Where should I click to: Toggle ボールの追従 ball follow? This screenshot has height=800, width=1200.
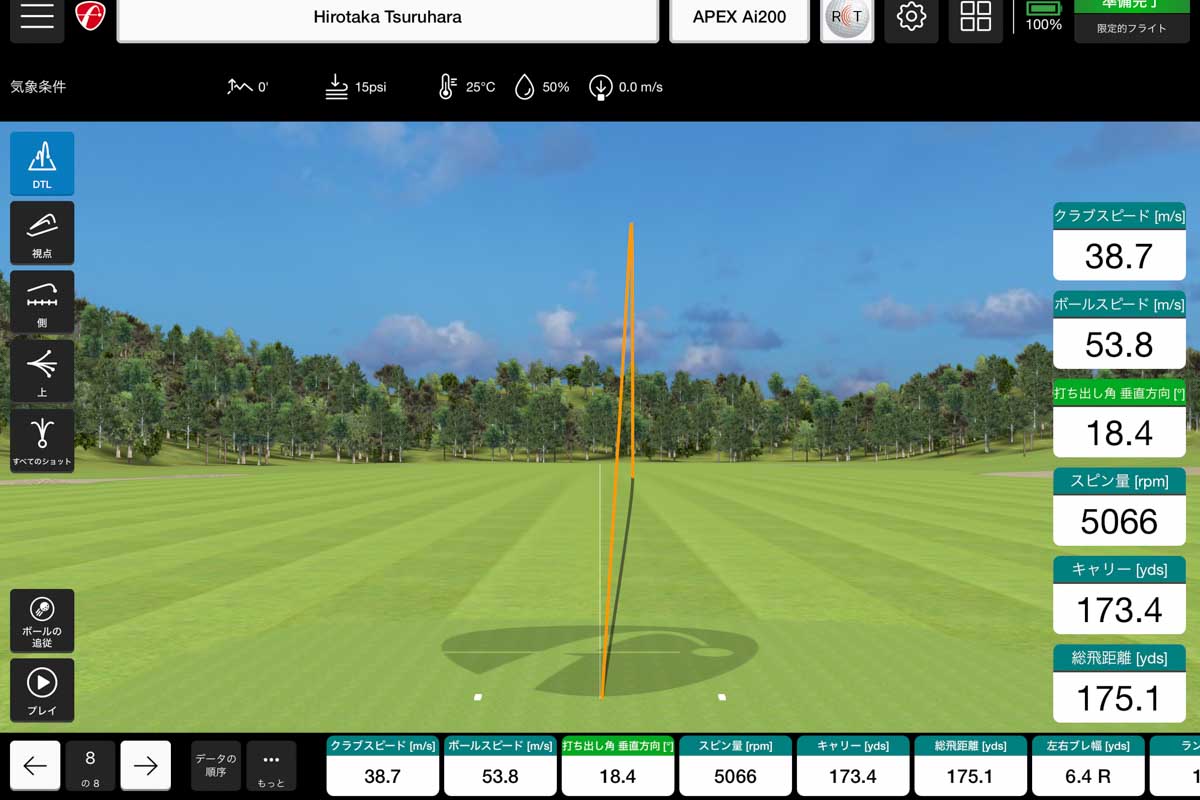click(x=42, y=621)
